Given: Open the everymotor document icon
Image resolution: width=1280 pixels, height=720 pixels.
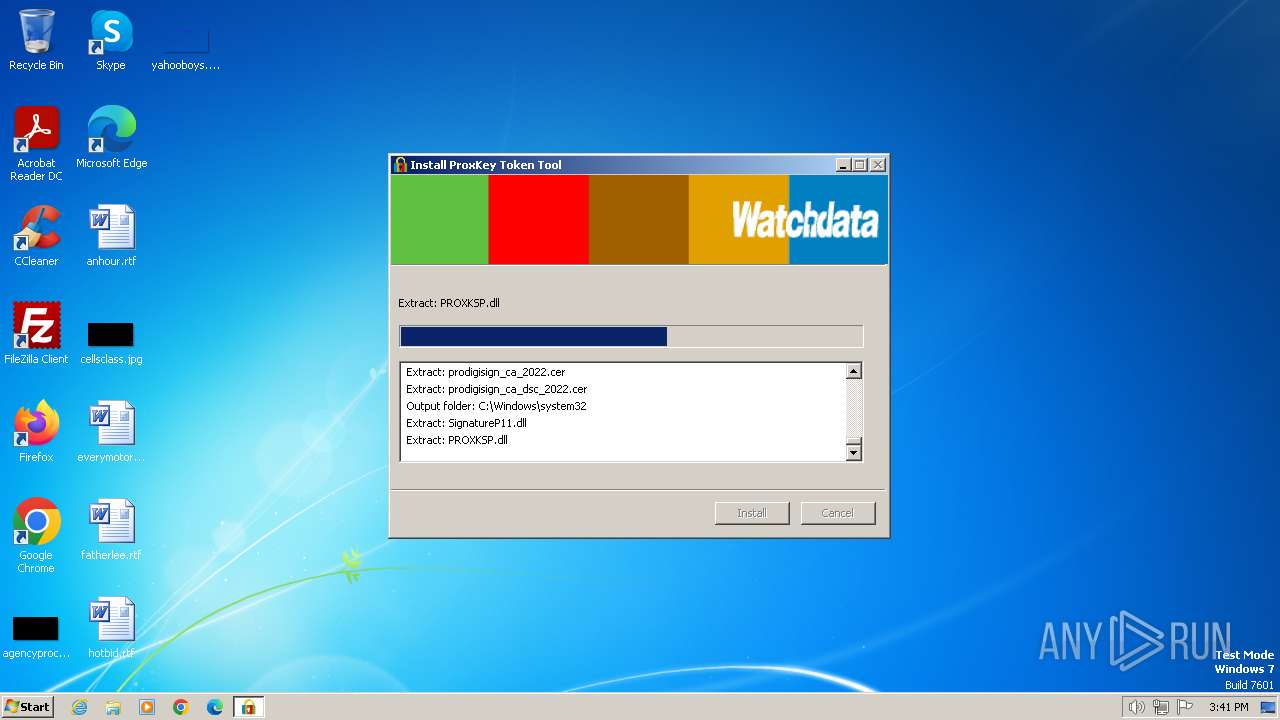Looking at the screenshot, I should pyautogui.click(x=111, y=432).
